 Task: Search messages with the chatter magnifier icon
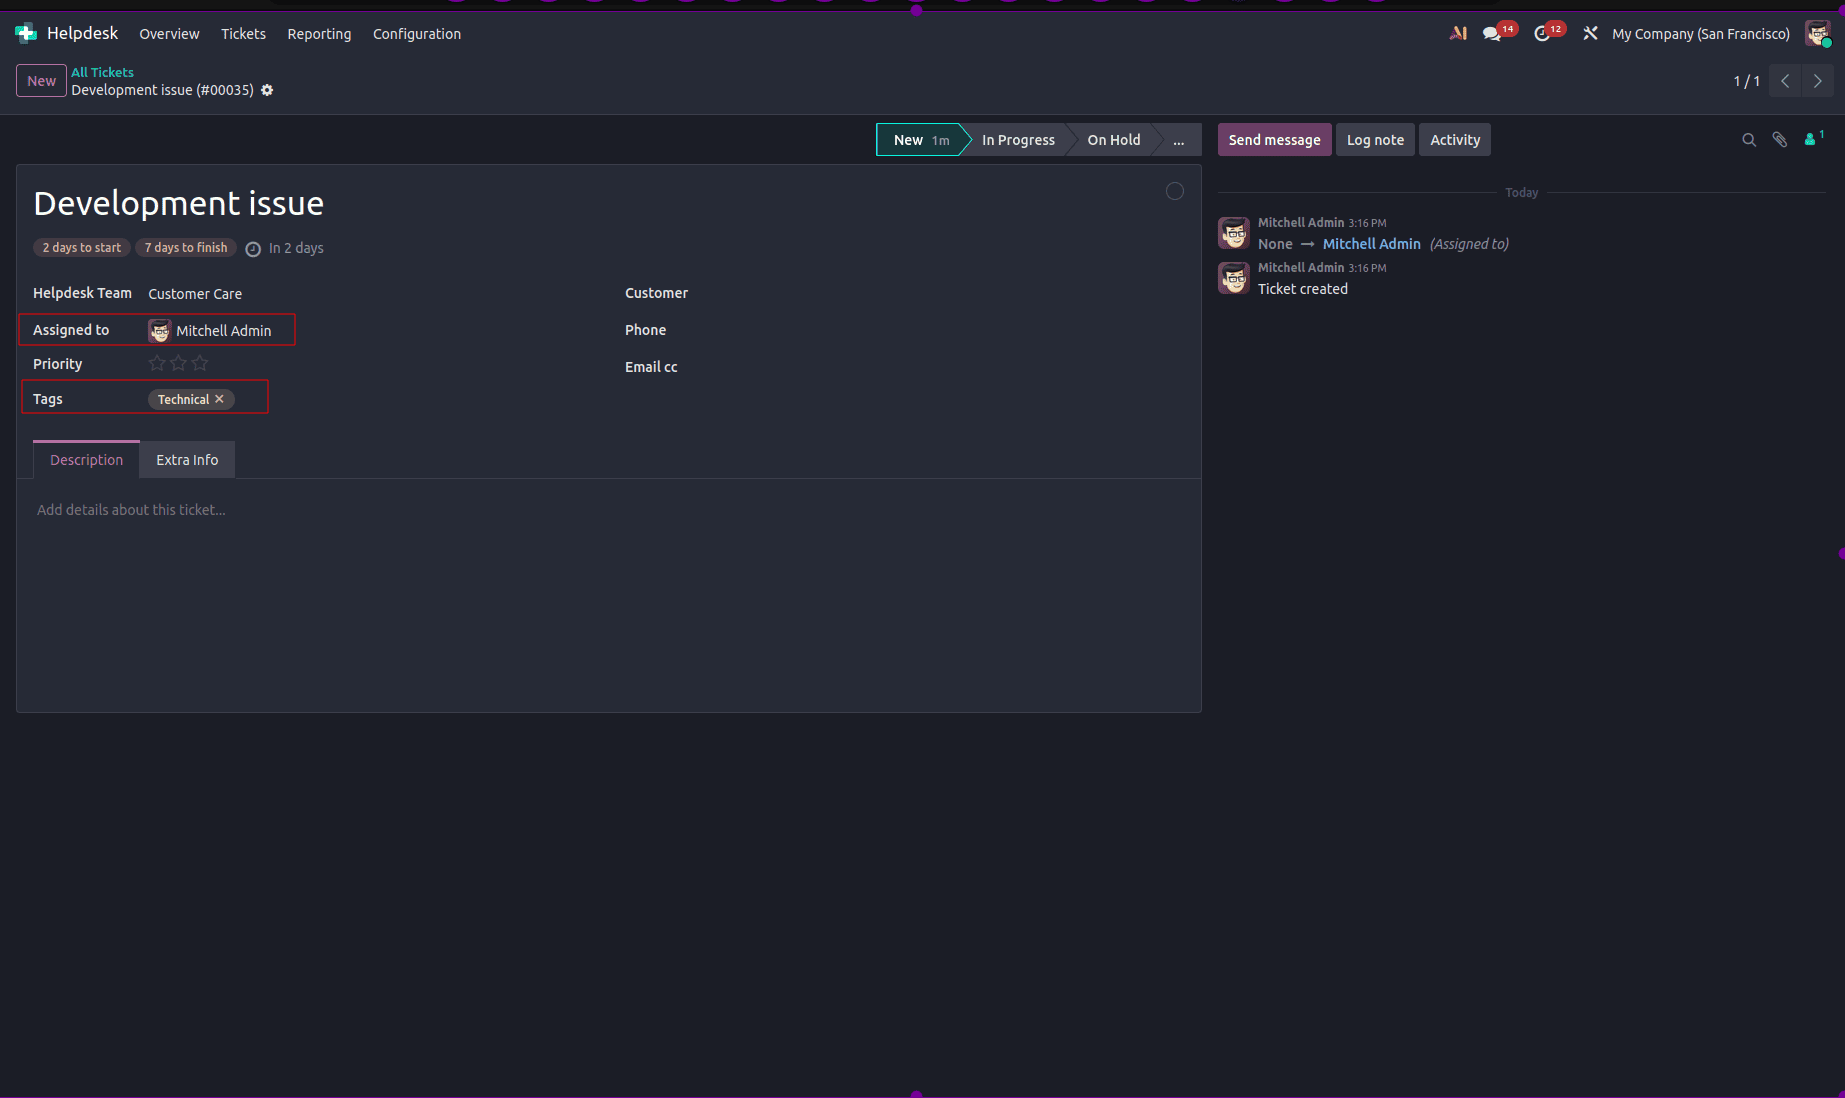(x=1749, y=140)
